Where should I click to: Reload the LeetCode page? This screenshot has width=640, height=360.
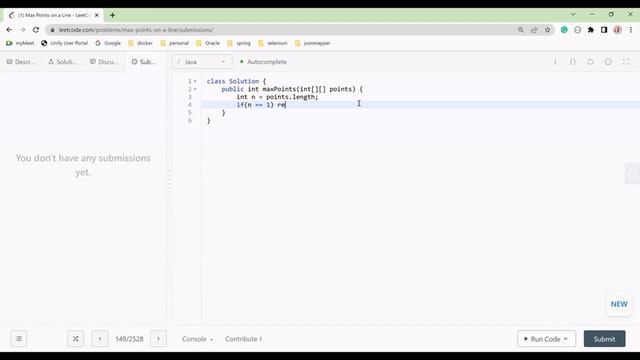pyautogui.click(x=36, y=30)
